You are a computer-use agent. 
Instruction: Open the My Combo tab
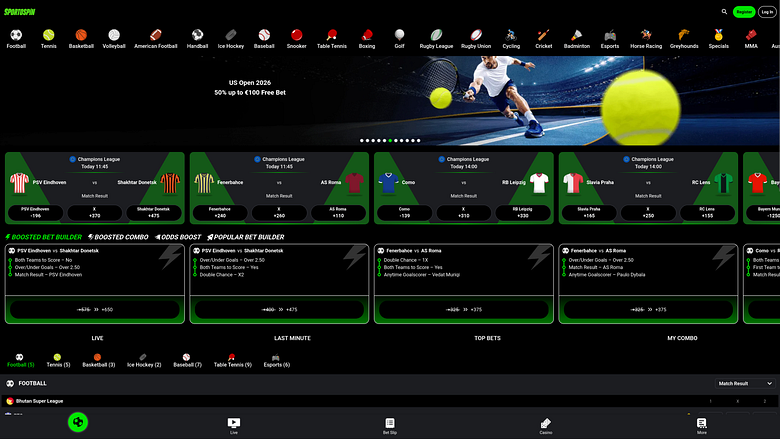tap(682, 338)
